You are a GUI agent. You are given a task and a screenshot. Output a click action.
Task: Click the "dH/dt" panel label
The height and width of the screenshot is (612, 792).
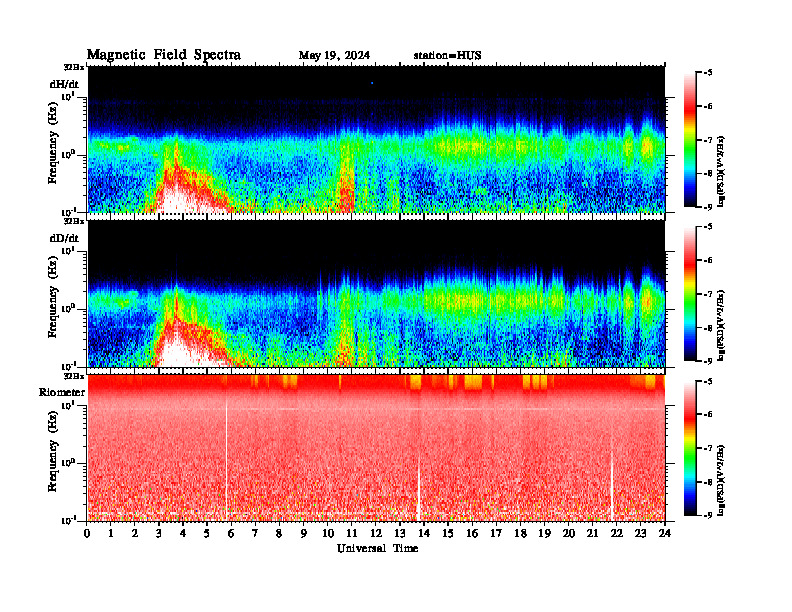[x=64, y=84]
